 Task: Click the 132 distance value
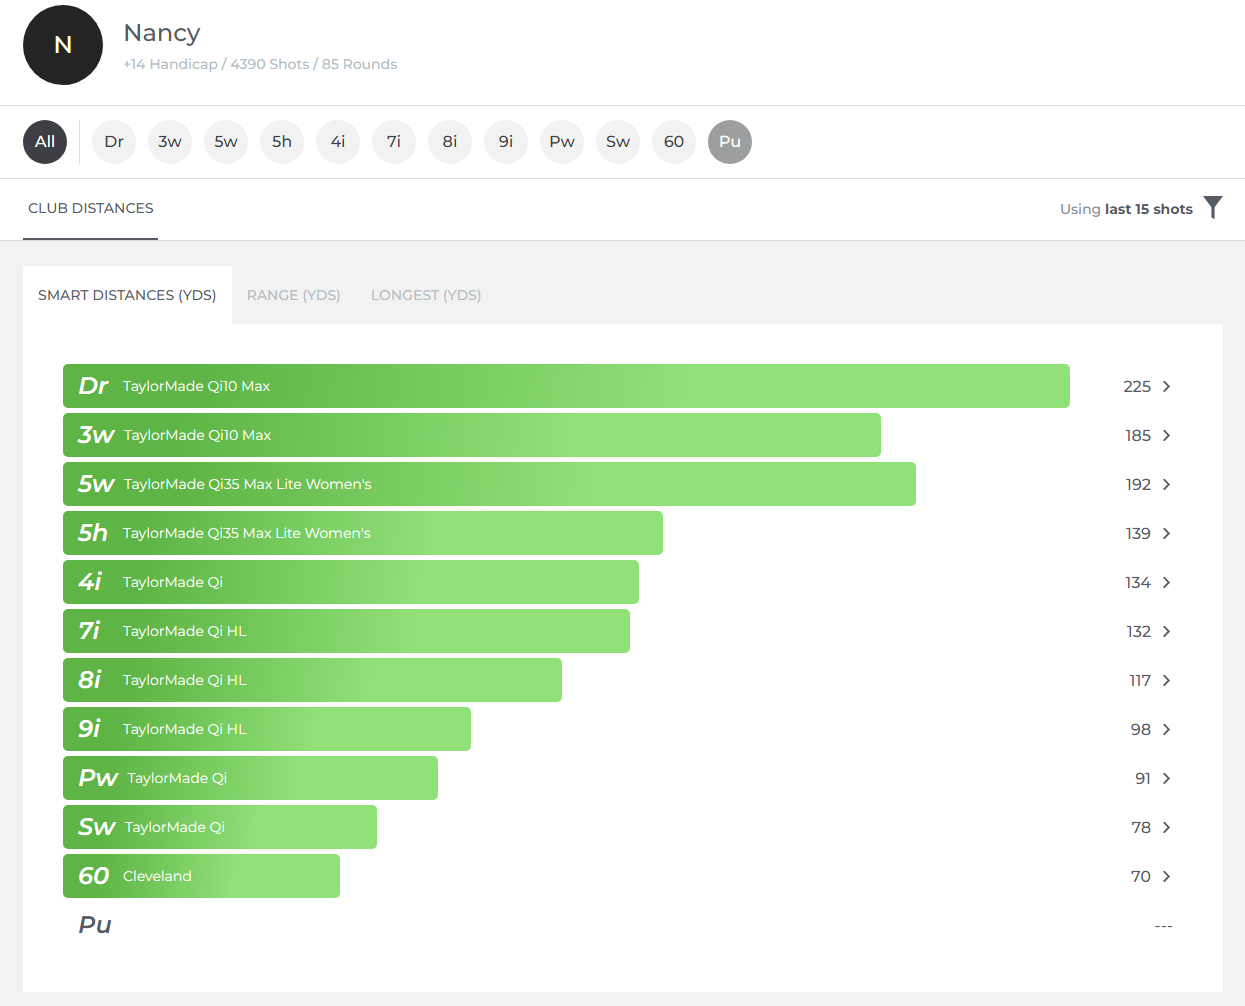[x=1139, y=631]
